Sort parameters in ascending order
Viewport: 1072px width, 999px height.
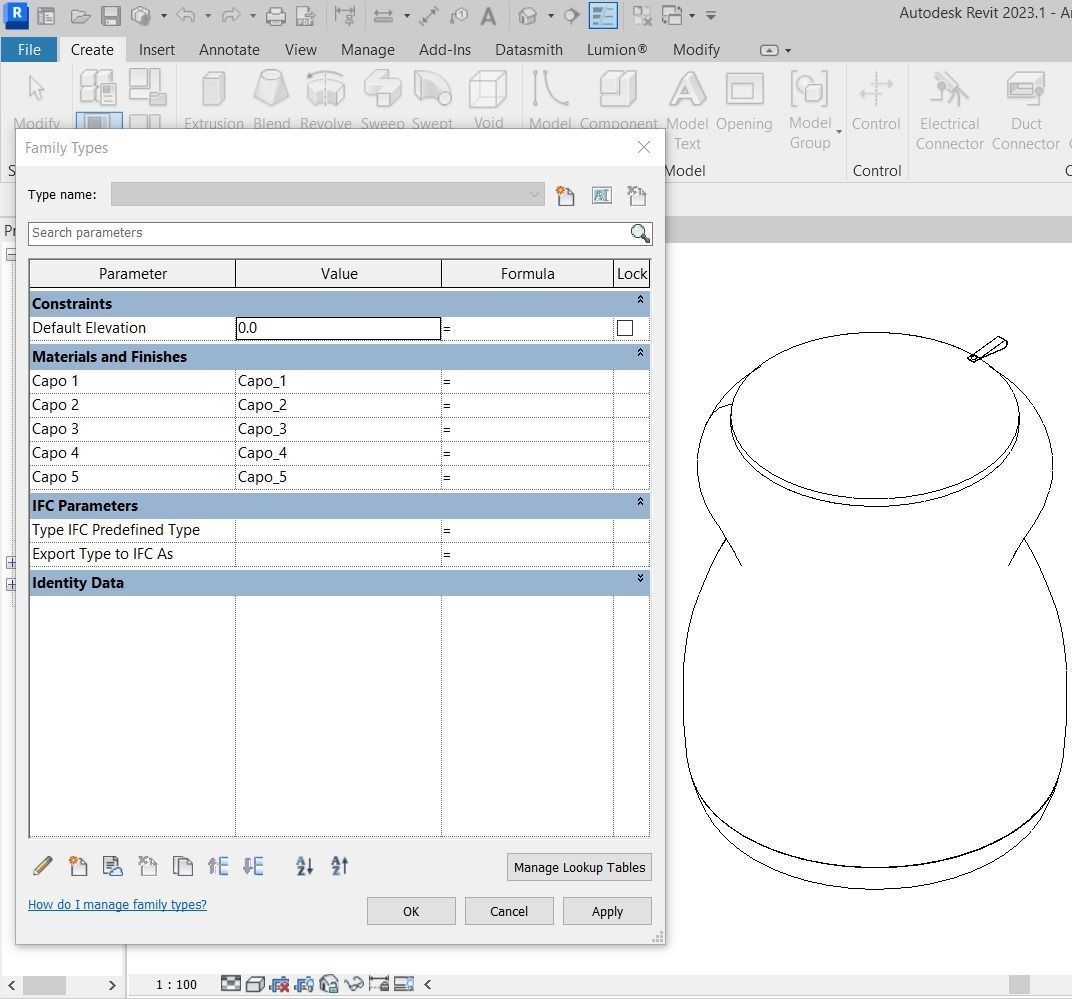(304, 866)
